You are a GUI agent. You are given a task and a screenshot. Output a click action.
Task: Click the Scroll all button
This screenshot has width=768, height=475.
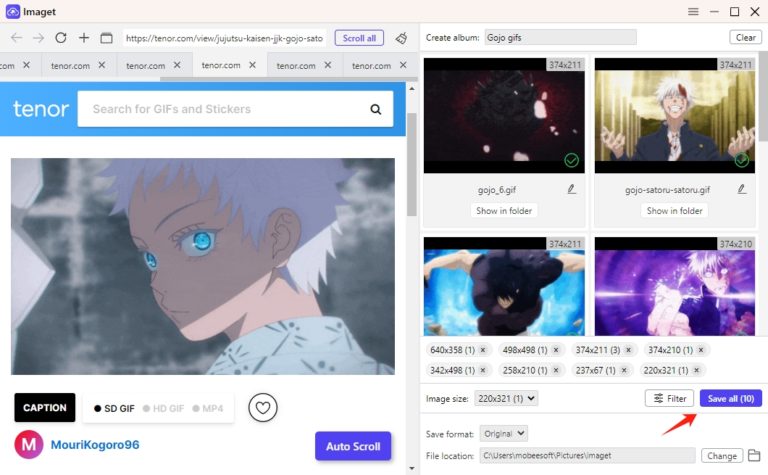360,38
